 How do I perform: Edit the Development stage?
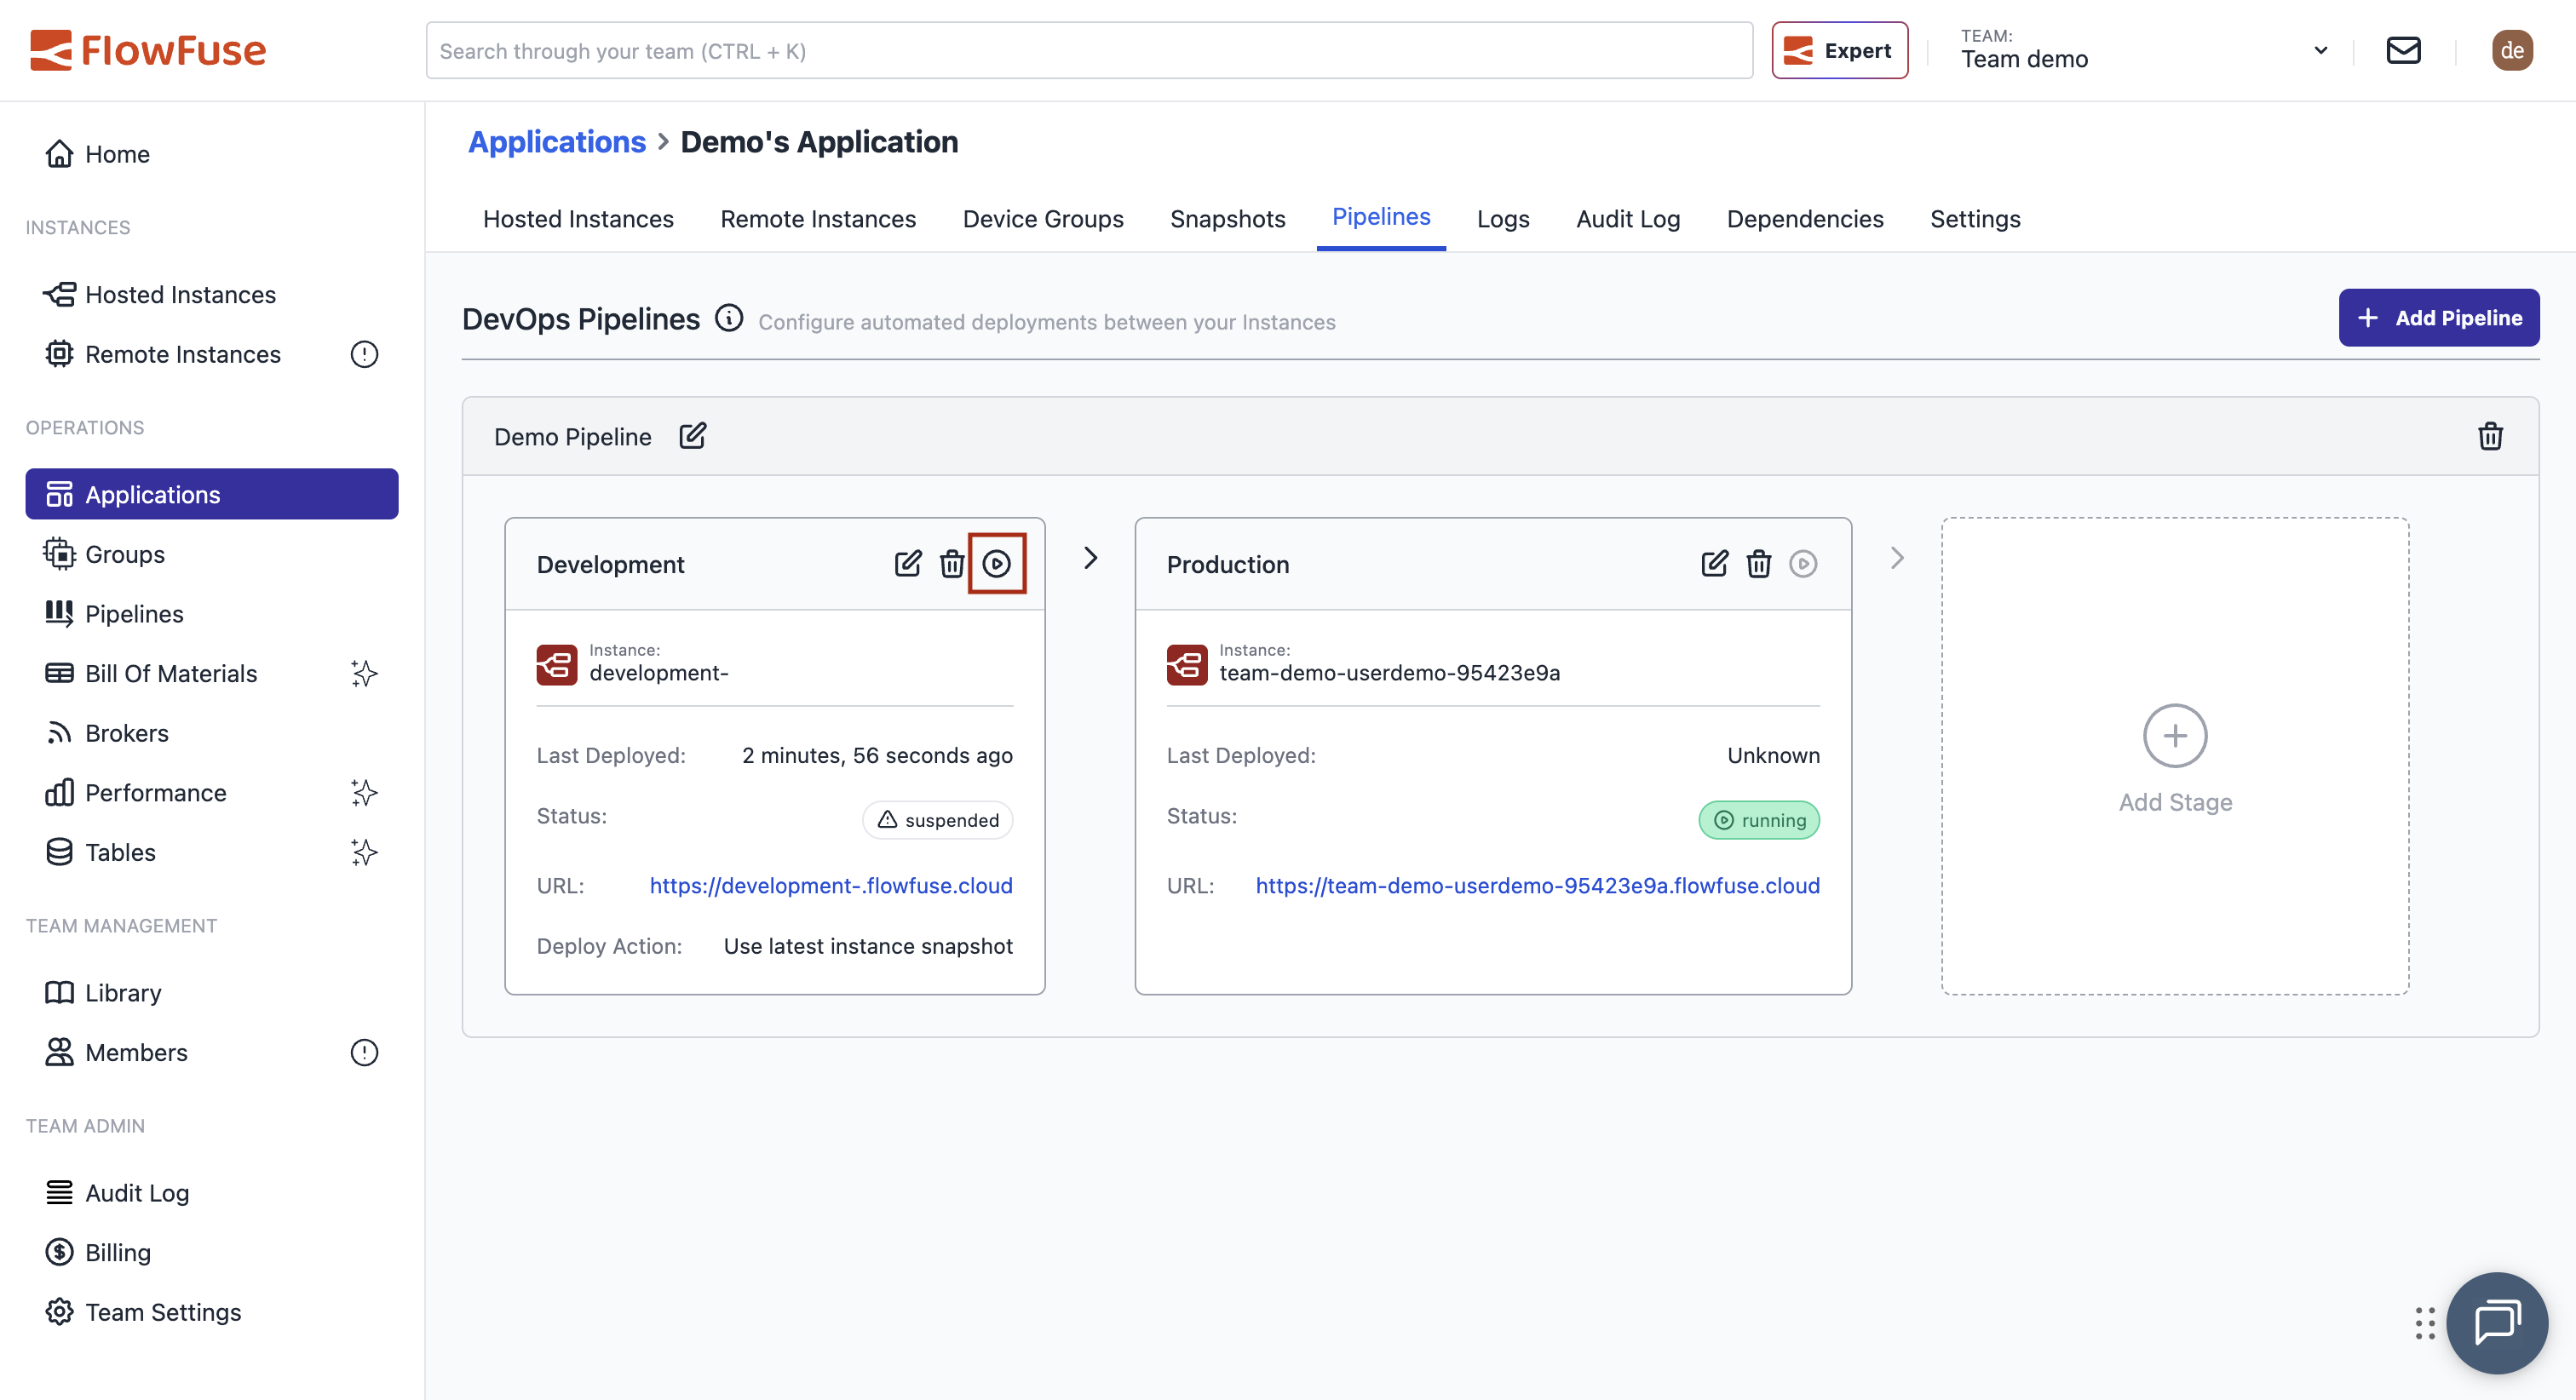[908, 564]
